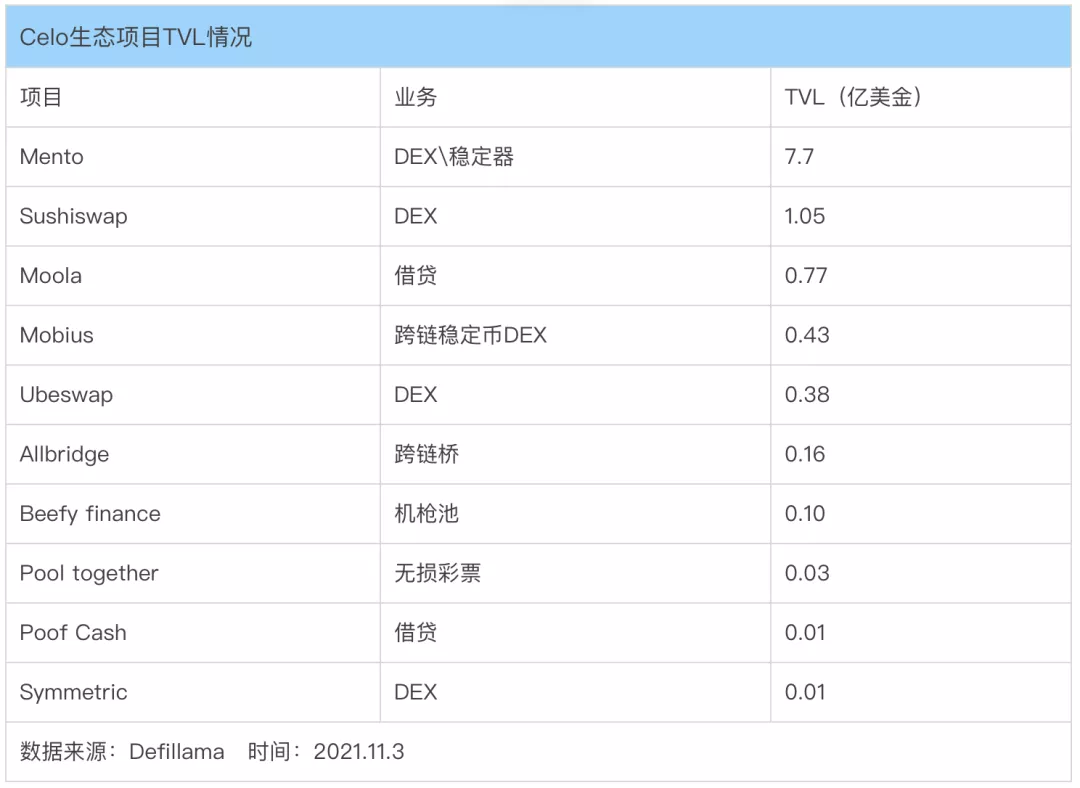This screenshot has height=788, width=1080.
Task: Select the 业务 column header
Action: coord(415,97)
